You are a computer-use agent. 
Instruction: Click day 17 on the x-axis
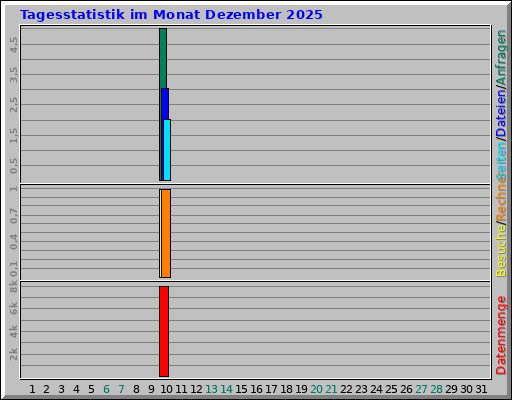[271, 389]
